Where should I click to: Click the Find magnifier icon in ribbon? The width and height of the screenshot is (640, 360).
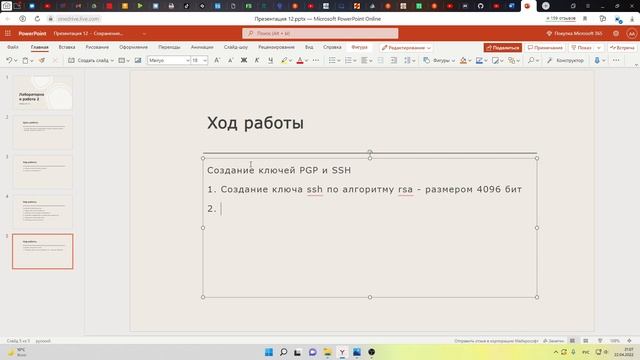point(531,60)
